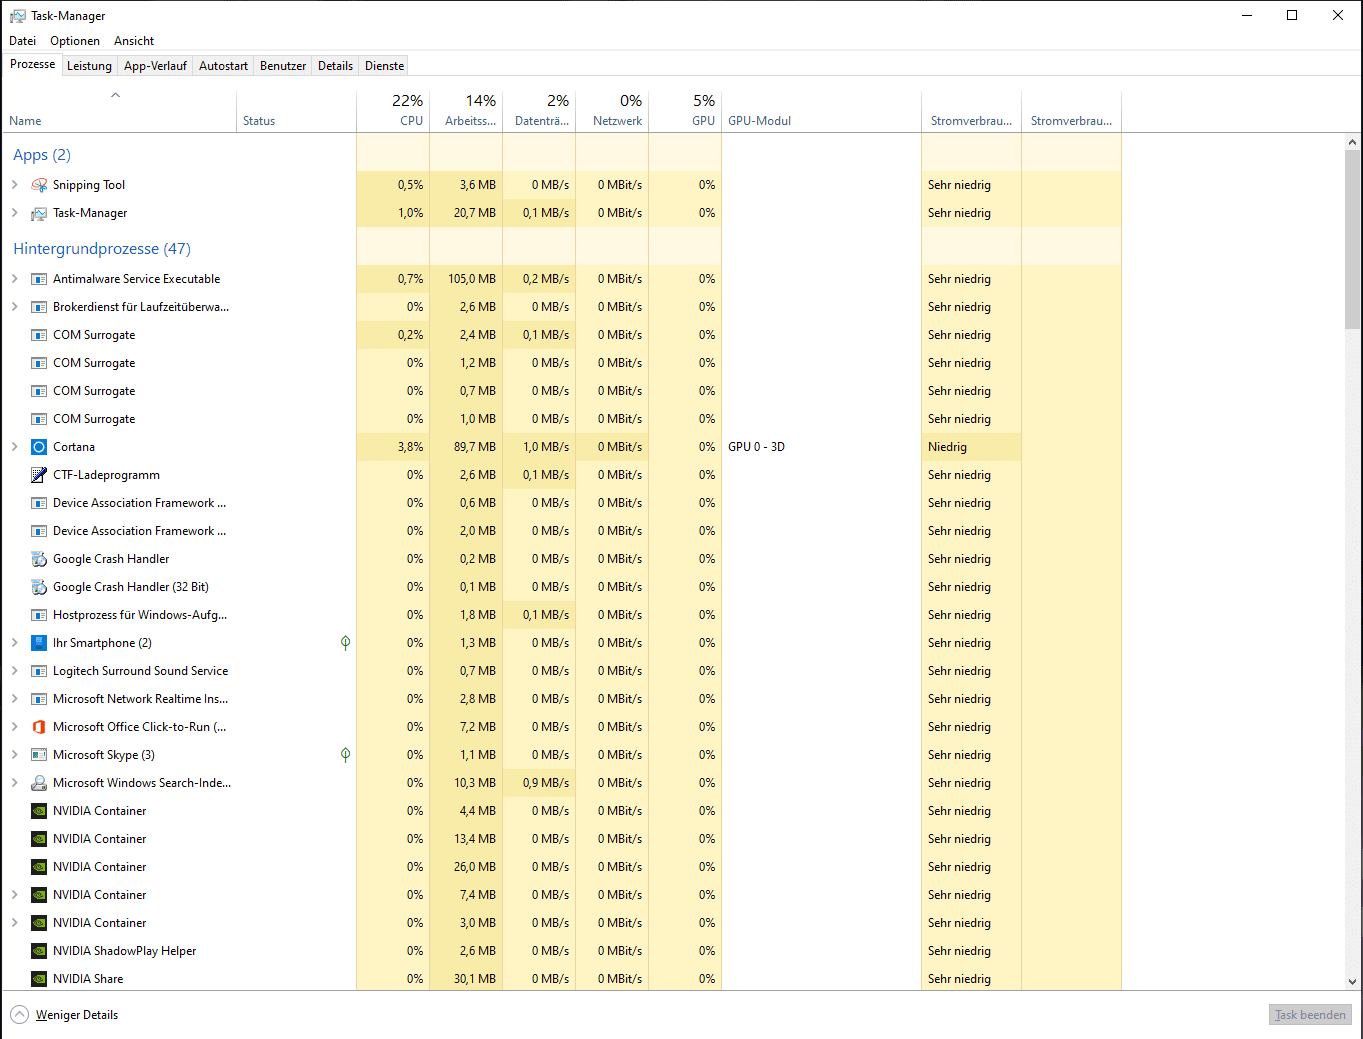This screenshot has width=1363, height=1039.
Task: Open the Details tab
Action: (x=335, y=66)
